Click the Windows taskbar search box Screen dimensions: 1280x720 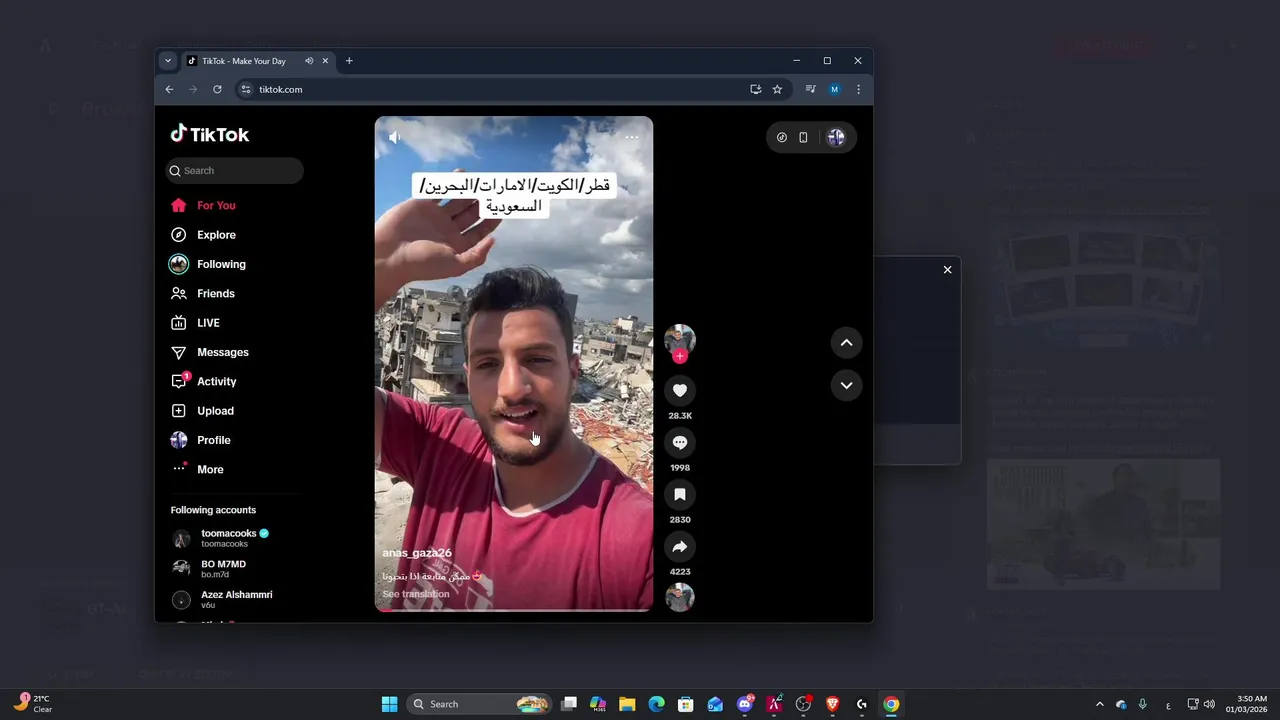tap(480, 704)
